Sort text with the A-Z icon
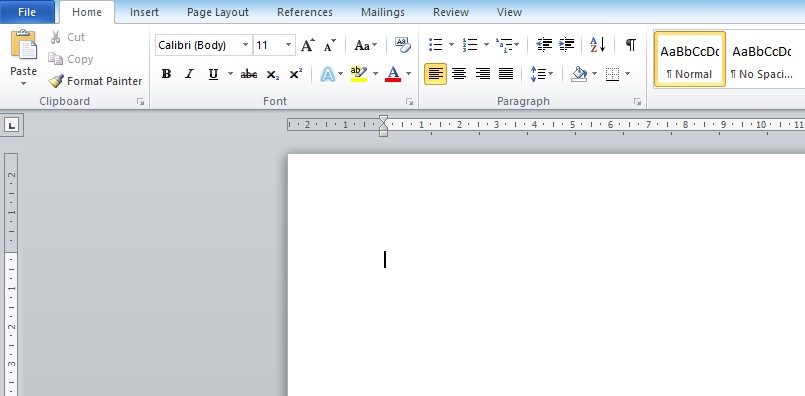The height and width of the screenshot is (396, 805). [598, 45]
